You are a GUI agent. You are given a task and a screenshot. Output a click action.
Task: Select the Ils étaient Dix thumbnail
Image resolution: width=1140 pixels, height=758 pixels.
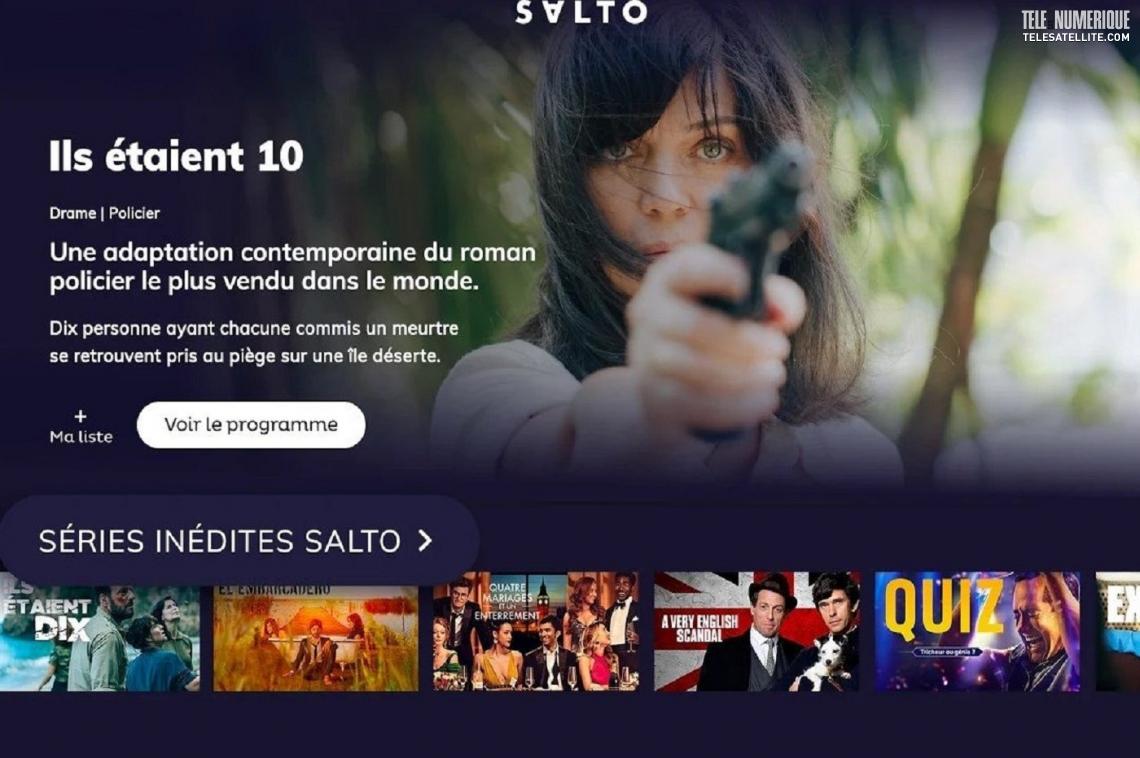(x=100, y=632)
